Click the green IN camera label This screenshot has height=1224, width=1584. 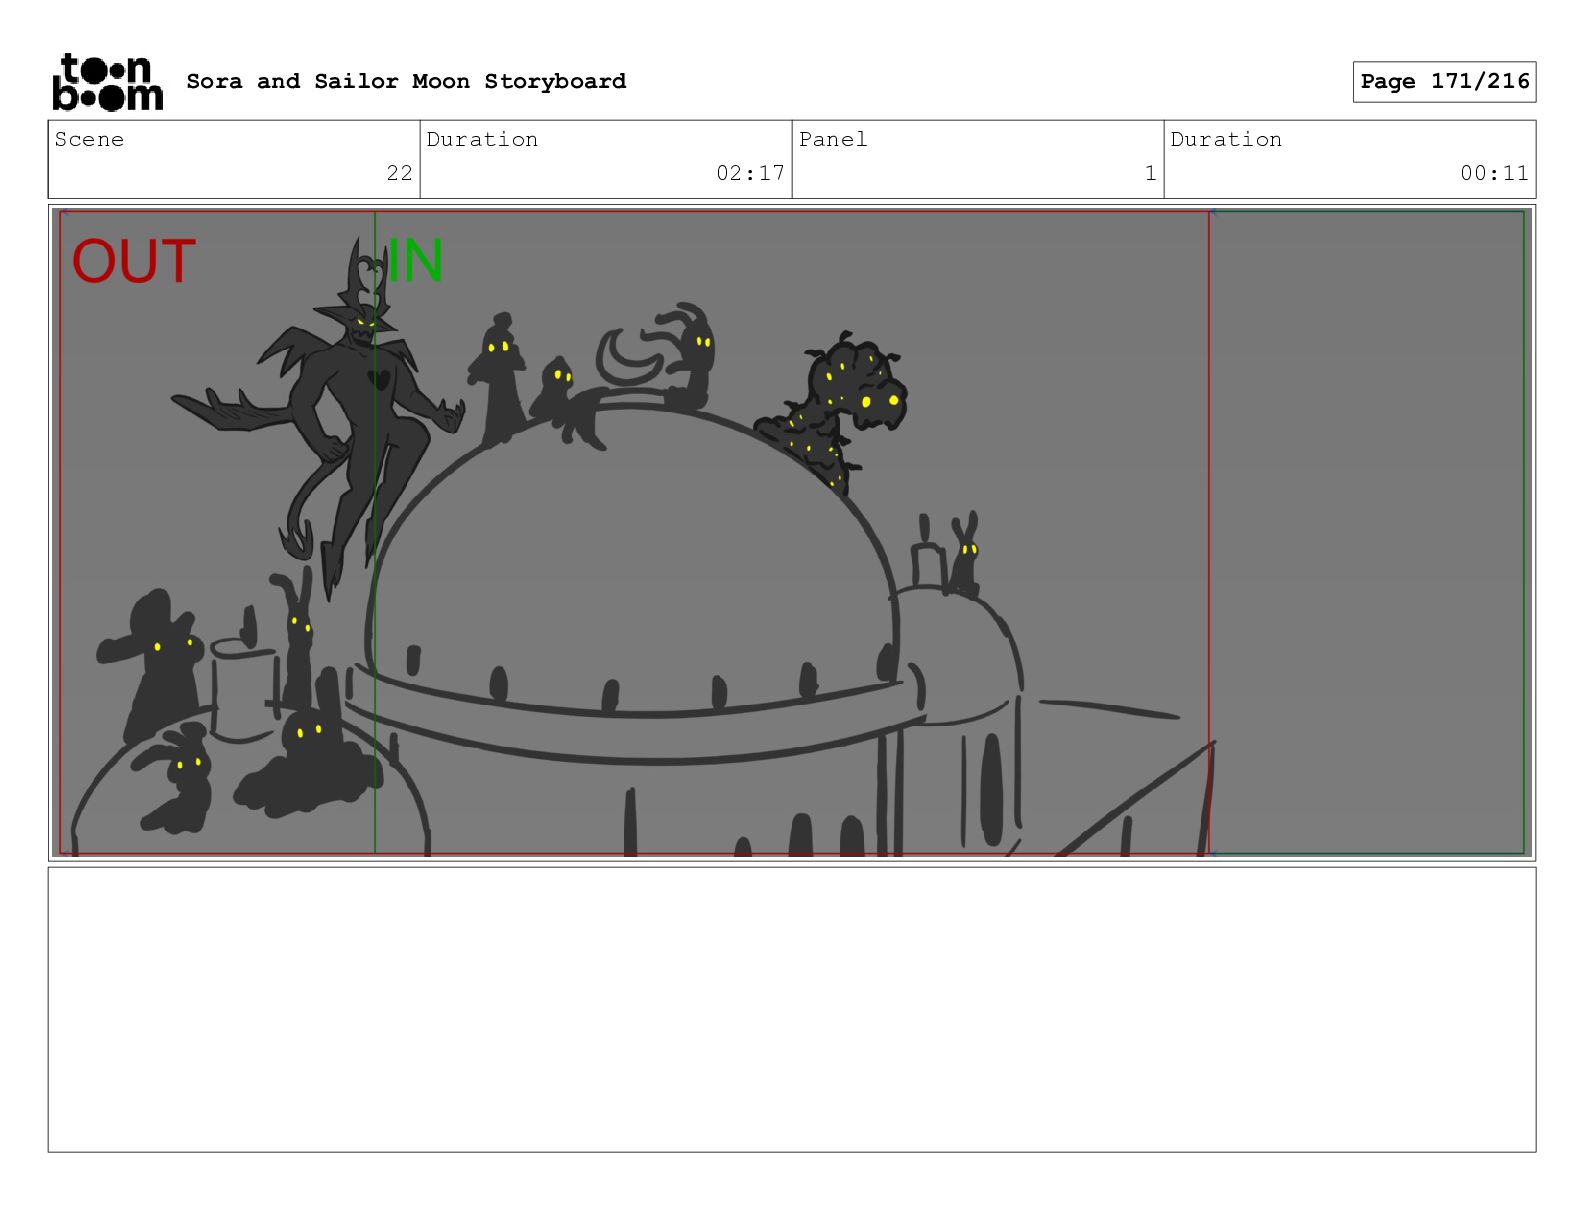[x=414, y=260]
